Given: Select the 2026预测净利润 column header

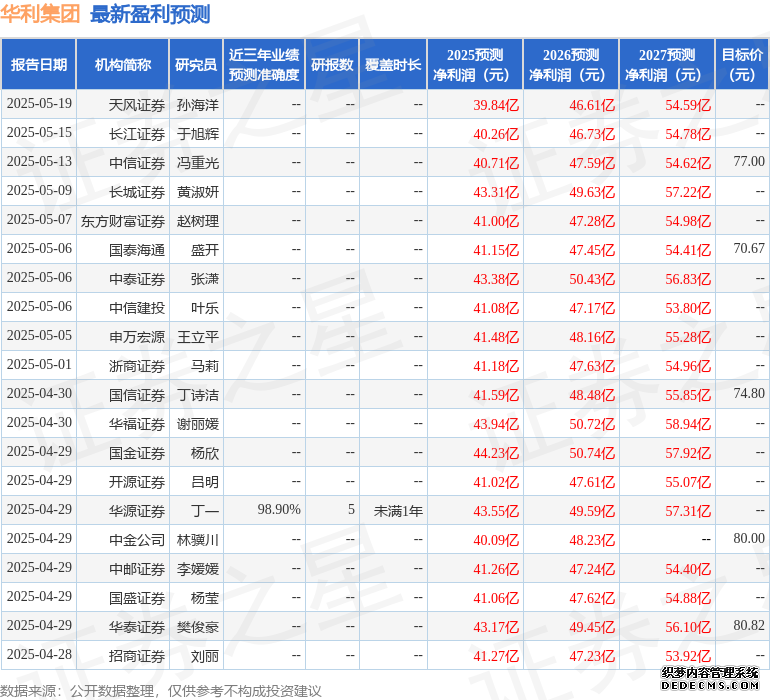Looking at the screenshot, I should [571, 64].
